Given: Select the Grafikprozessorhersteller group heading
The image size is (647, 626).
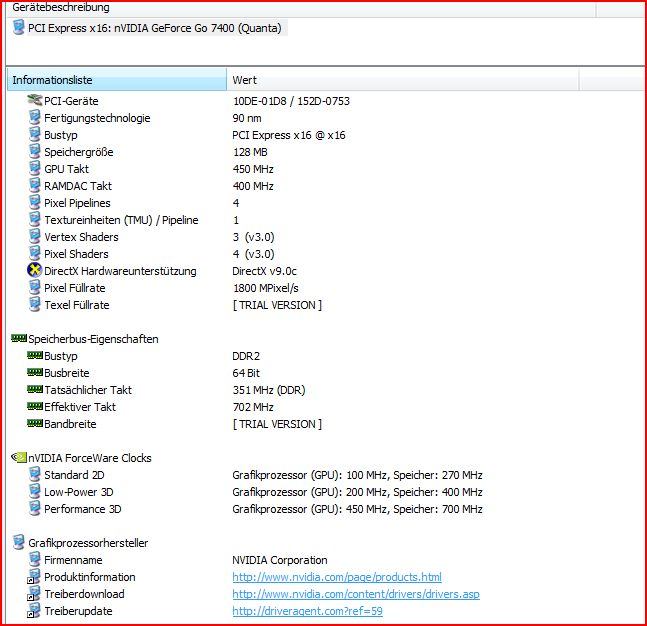Looking at the screenshot, I should tap(88, 543).
